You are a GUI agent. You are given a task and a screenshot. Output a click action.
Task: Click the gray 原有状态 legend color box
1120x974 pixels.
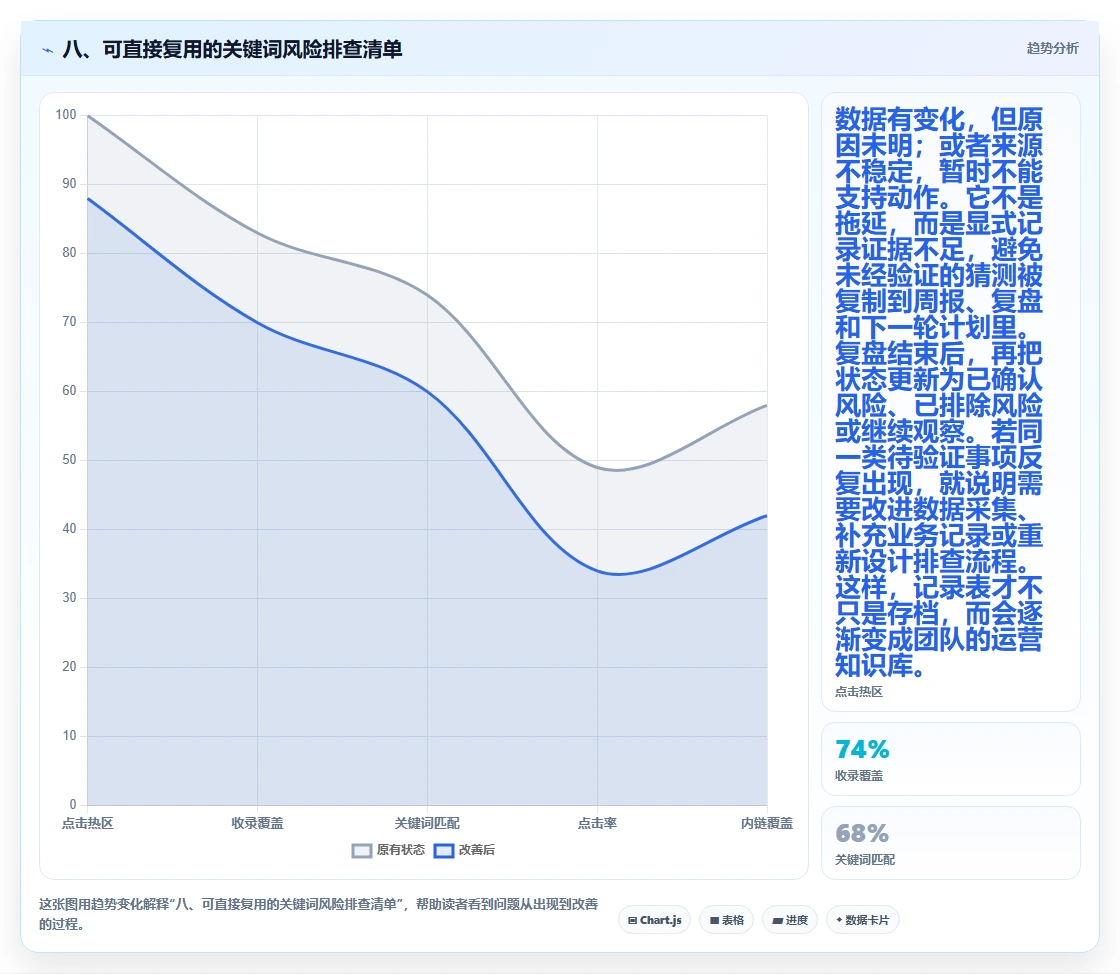[x=362, y=850]
